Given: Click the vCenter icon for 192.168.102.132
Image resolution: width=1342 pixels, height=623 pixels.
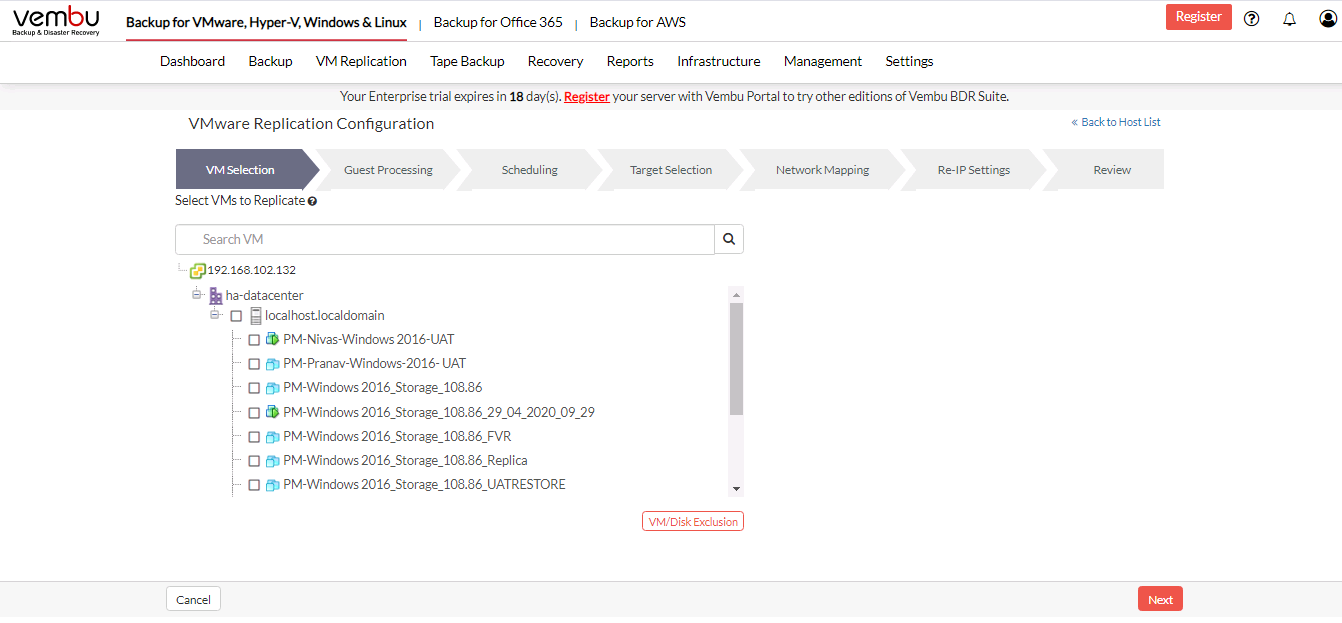Looking at the screenshot, I should pyautogui.click(x=197, y=270).
